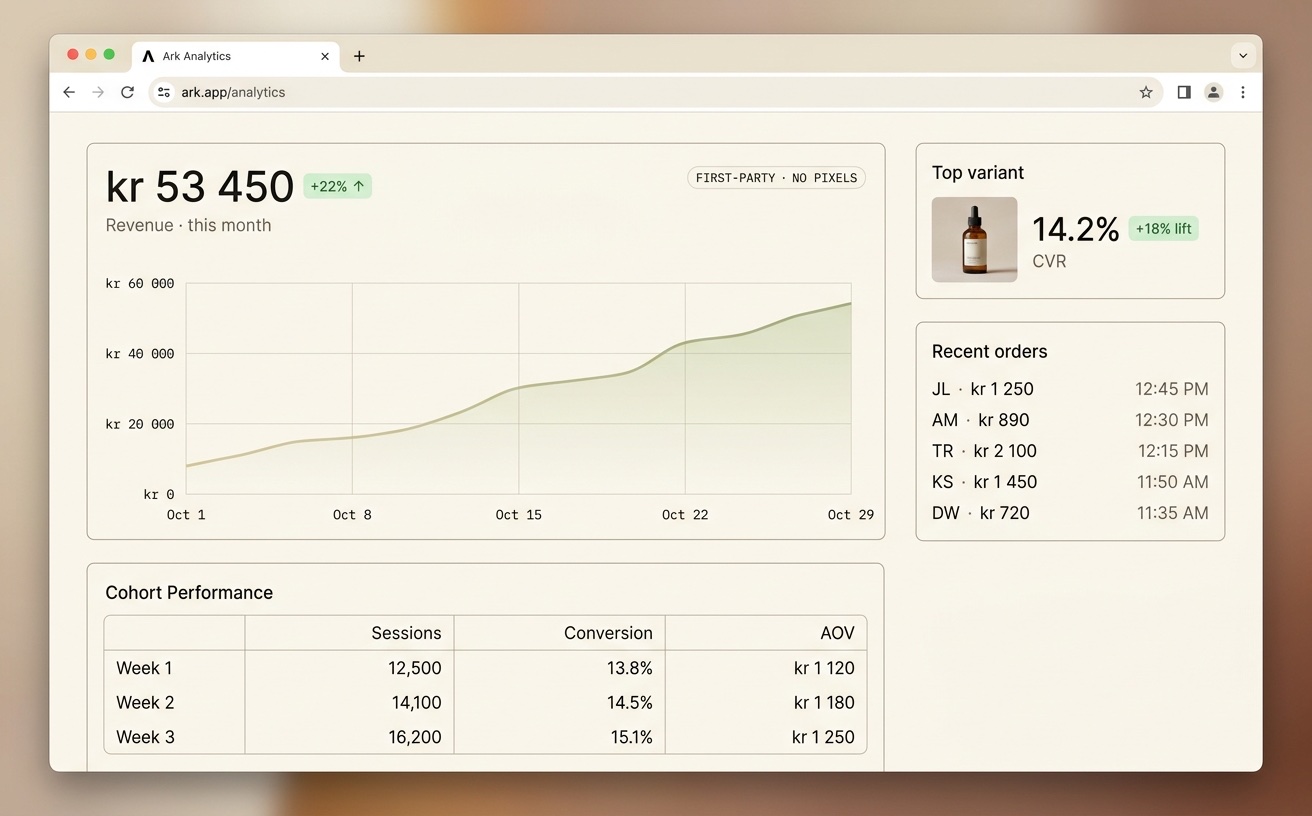
Task: Open the browser three-dot menu
Action: [x=1243, y=92]
